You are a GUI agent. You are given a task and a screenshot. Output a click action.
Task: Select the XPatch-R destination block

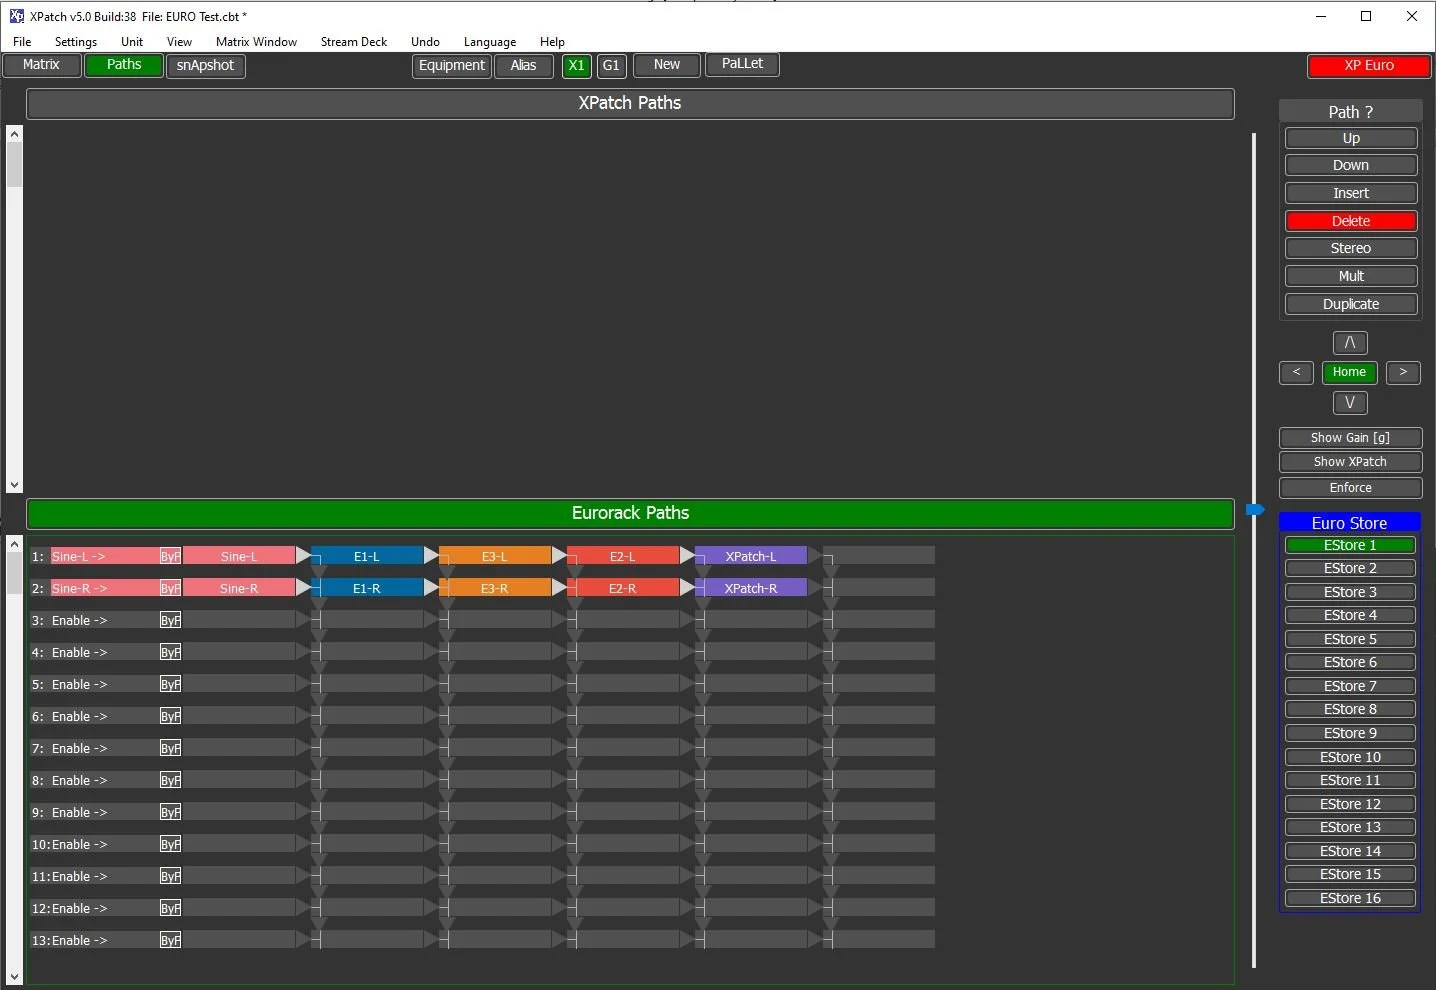pyautogui.click(x=751, y=588)
